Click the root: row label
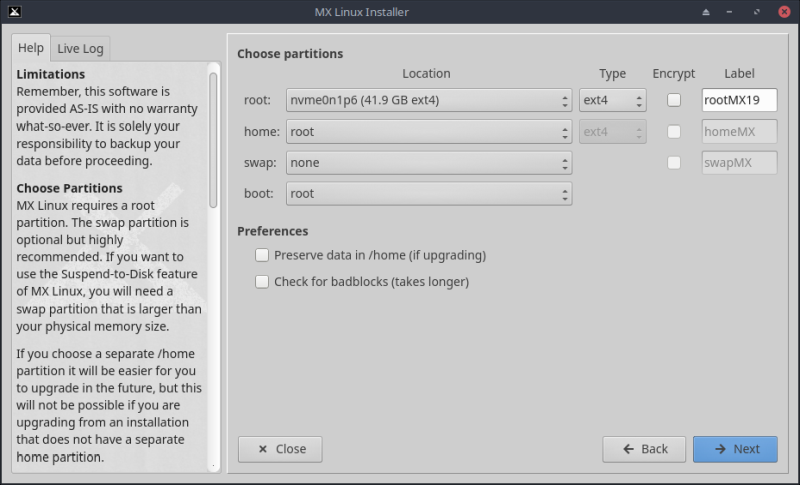Viewport: 800px width, 485px height. (x=257, y=100)
